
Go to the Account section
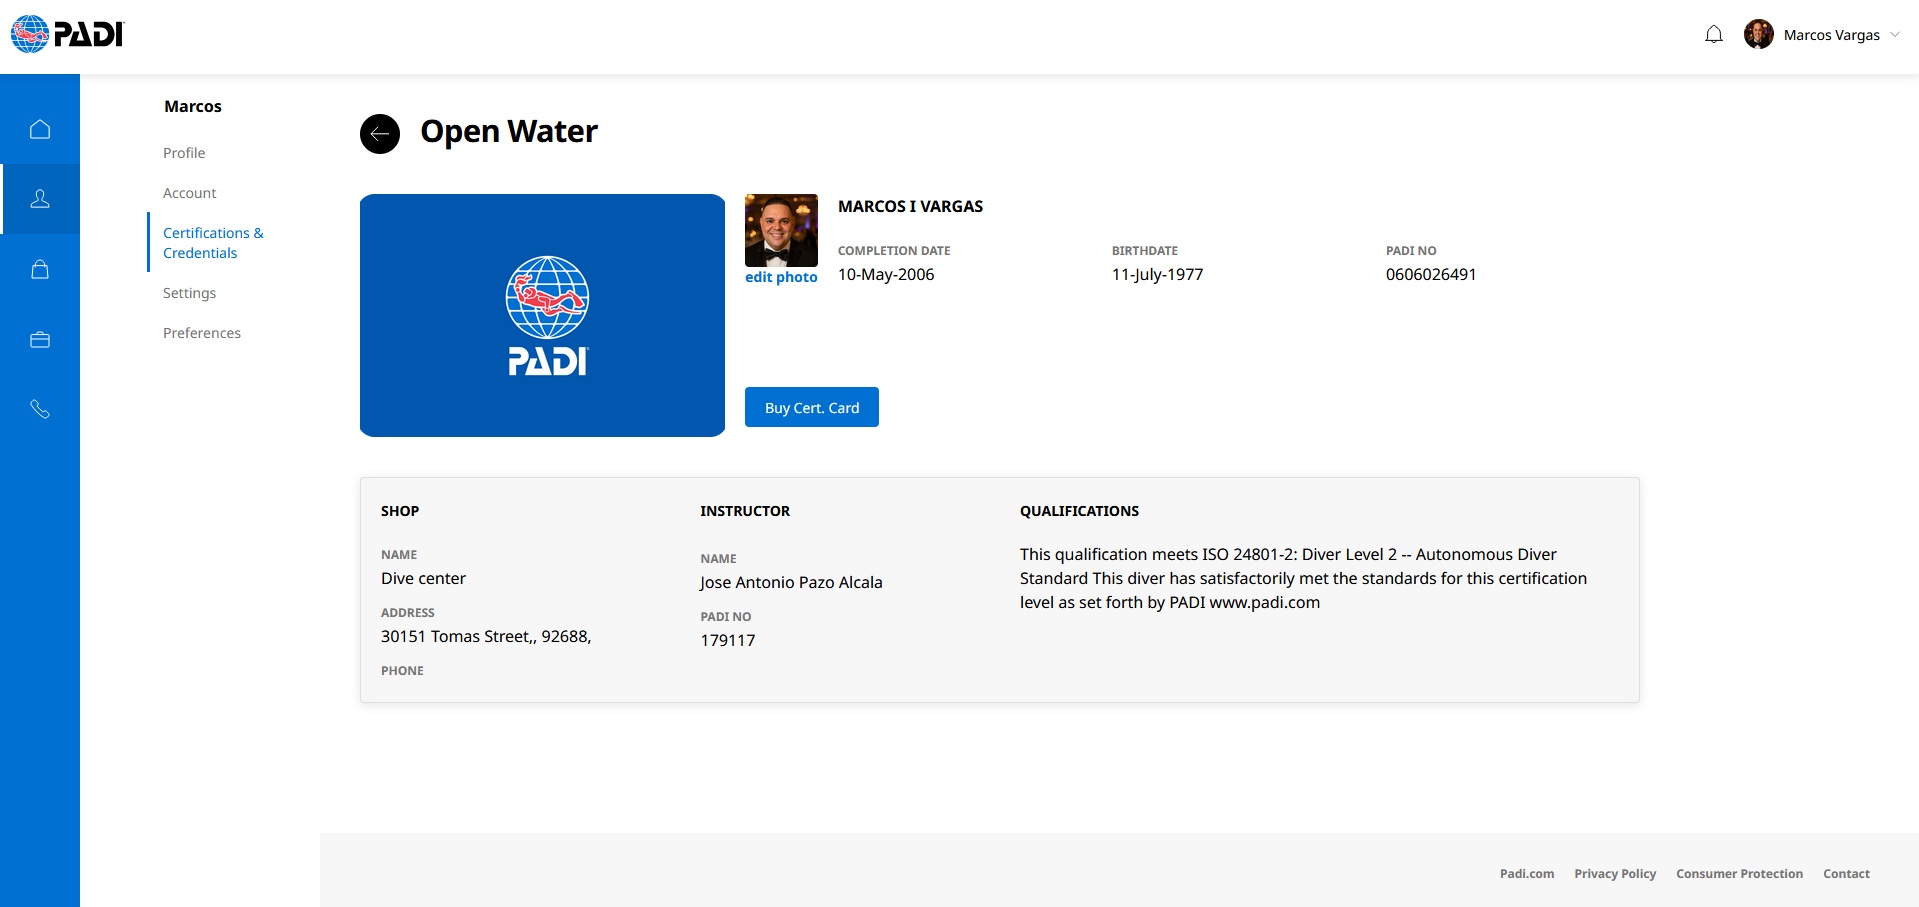tap(189, 193)
